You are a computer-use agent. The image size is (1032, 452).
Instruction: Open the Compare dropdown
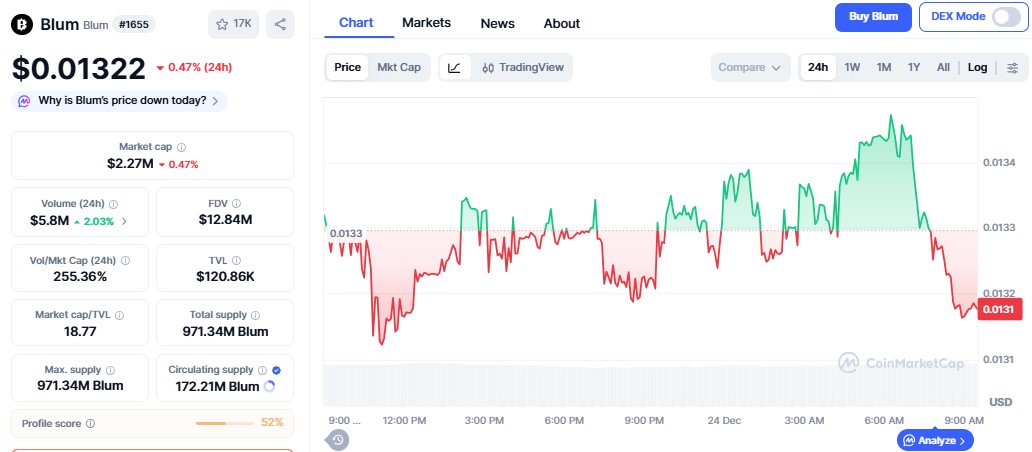pos(750,67)
